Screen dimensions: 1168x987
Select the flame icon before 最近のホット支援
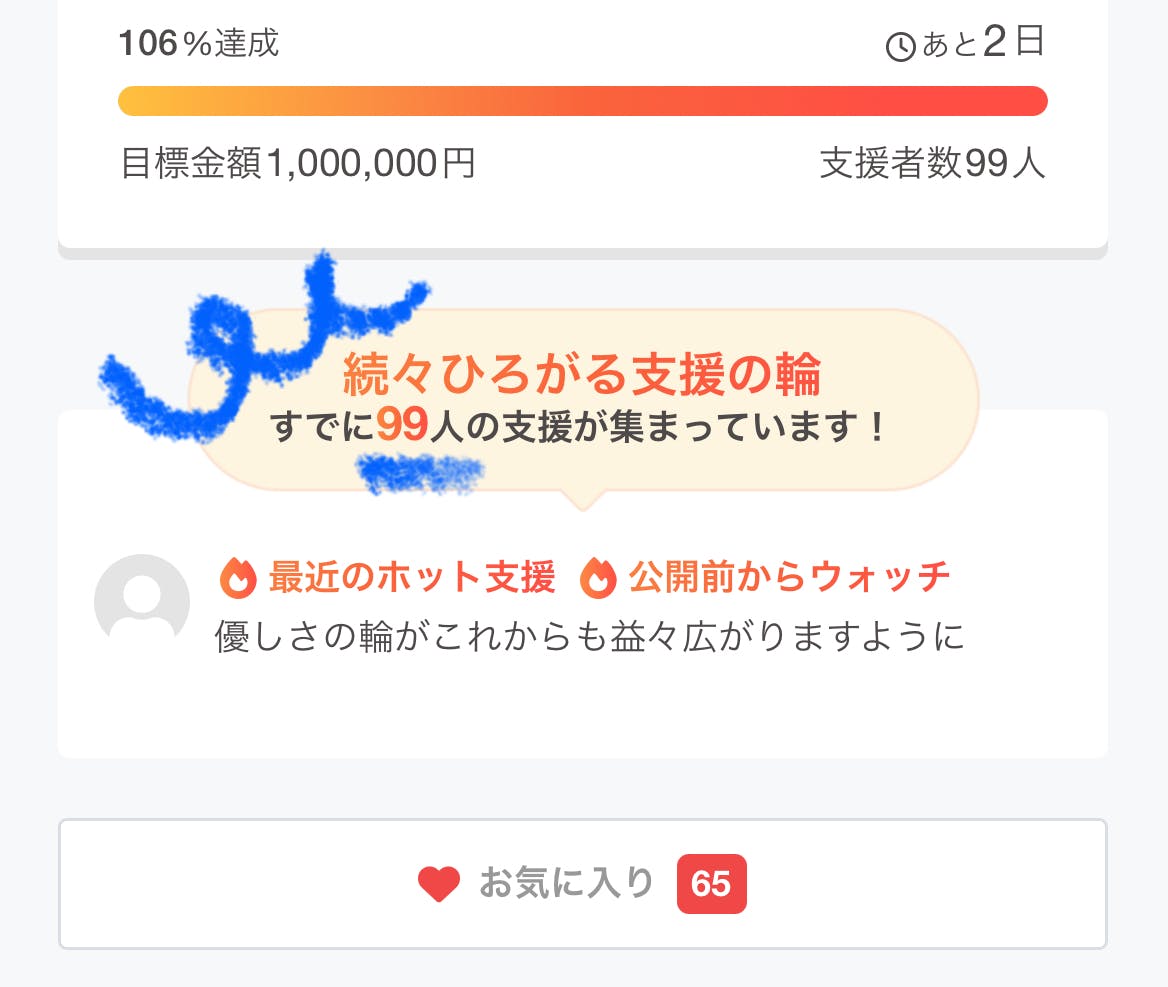tap(237, 578)
